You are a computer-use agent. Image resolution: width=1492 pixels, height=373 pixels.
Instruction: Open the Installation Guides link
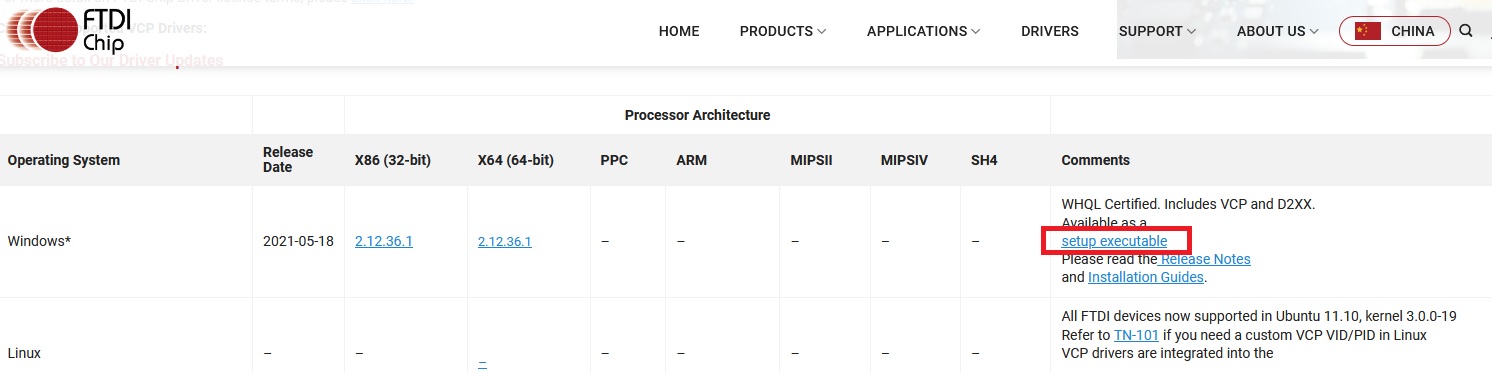click(1146, 277)
